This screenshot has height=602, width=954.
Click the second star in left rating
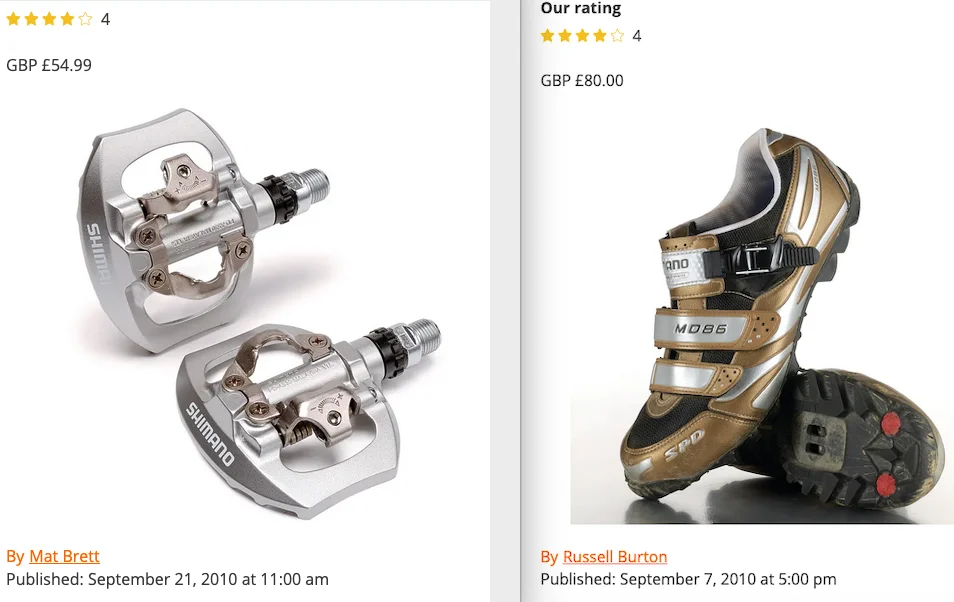coord(32,19)
